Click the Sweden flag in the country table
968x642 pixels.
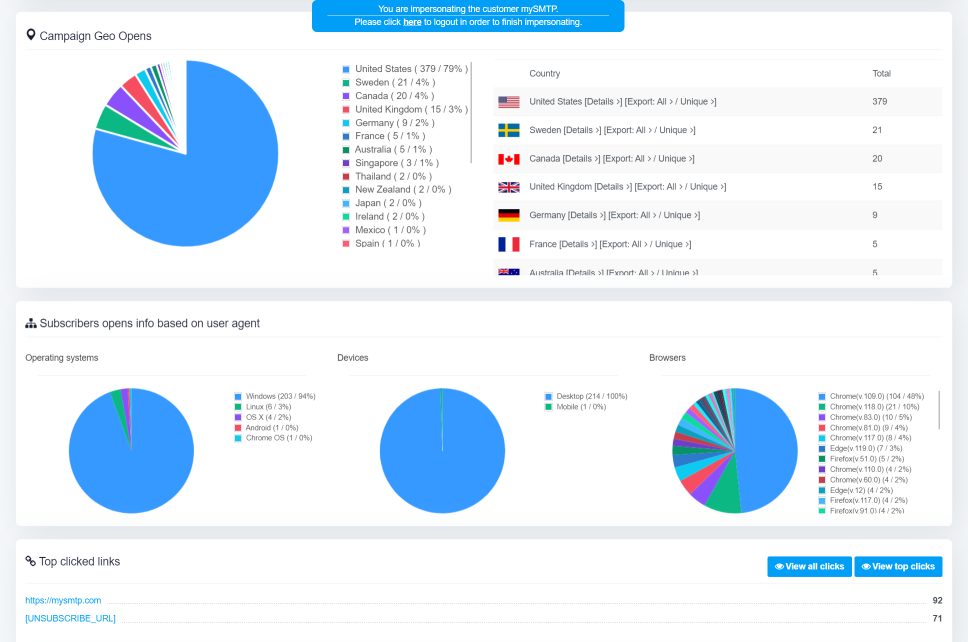pyautogui.click(x=509, y=130)
